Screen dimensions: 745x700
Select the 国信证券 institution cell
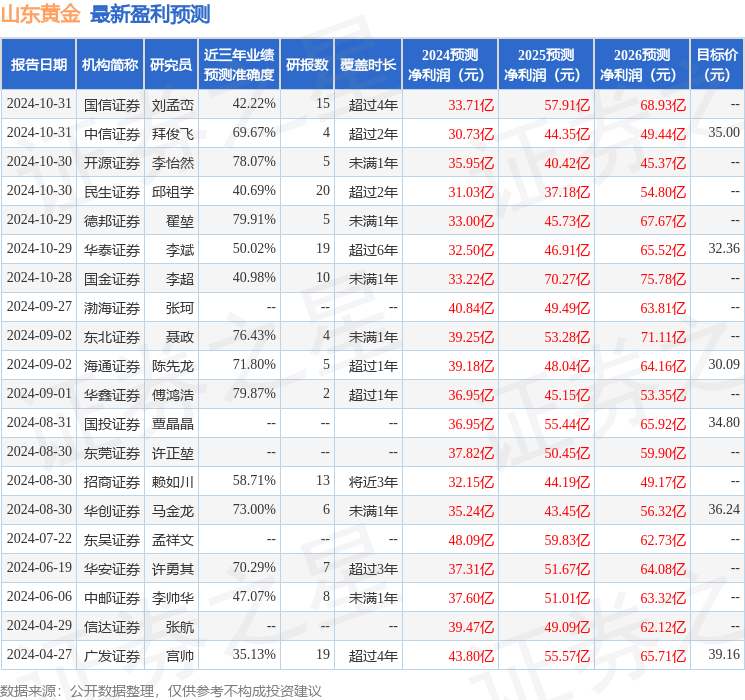point(112,105)
